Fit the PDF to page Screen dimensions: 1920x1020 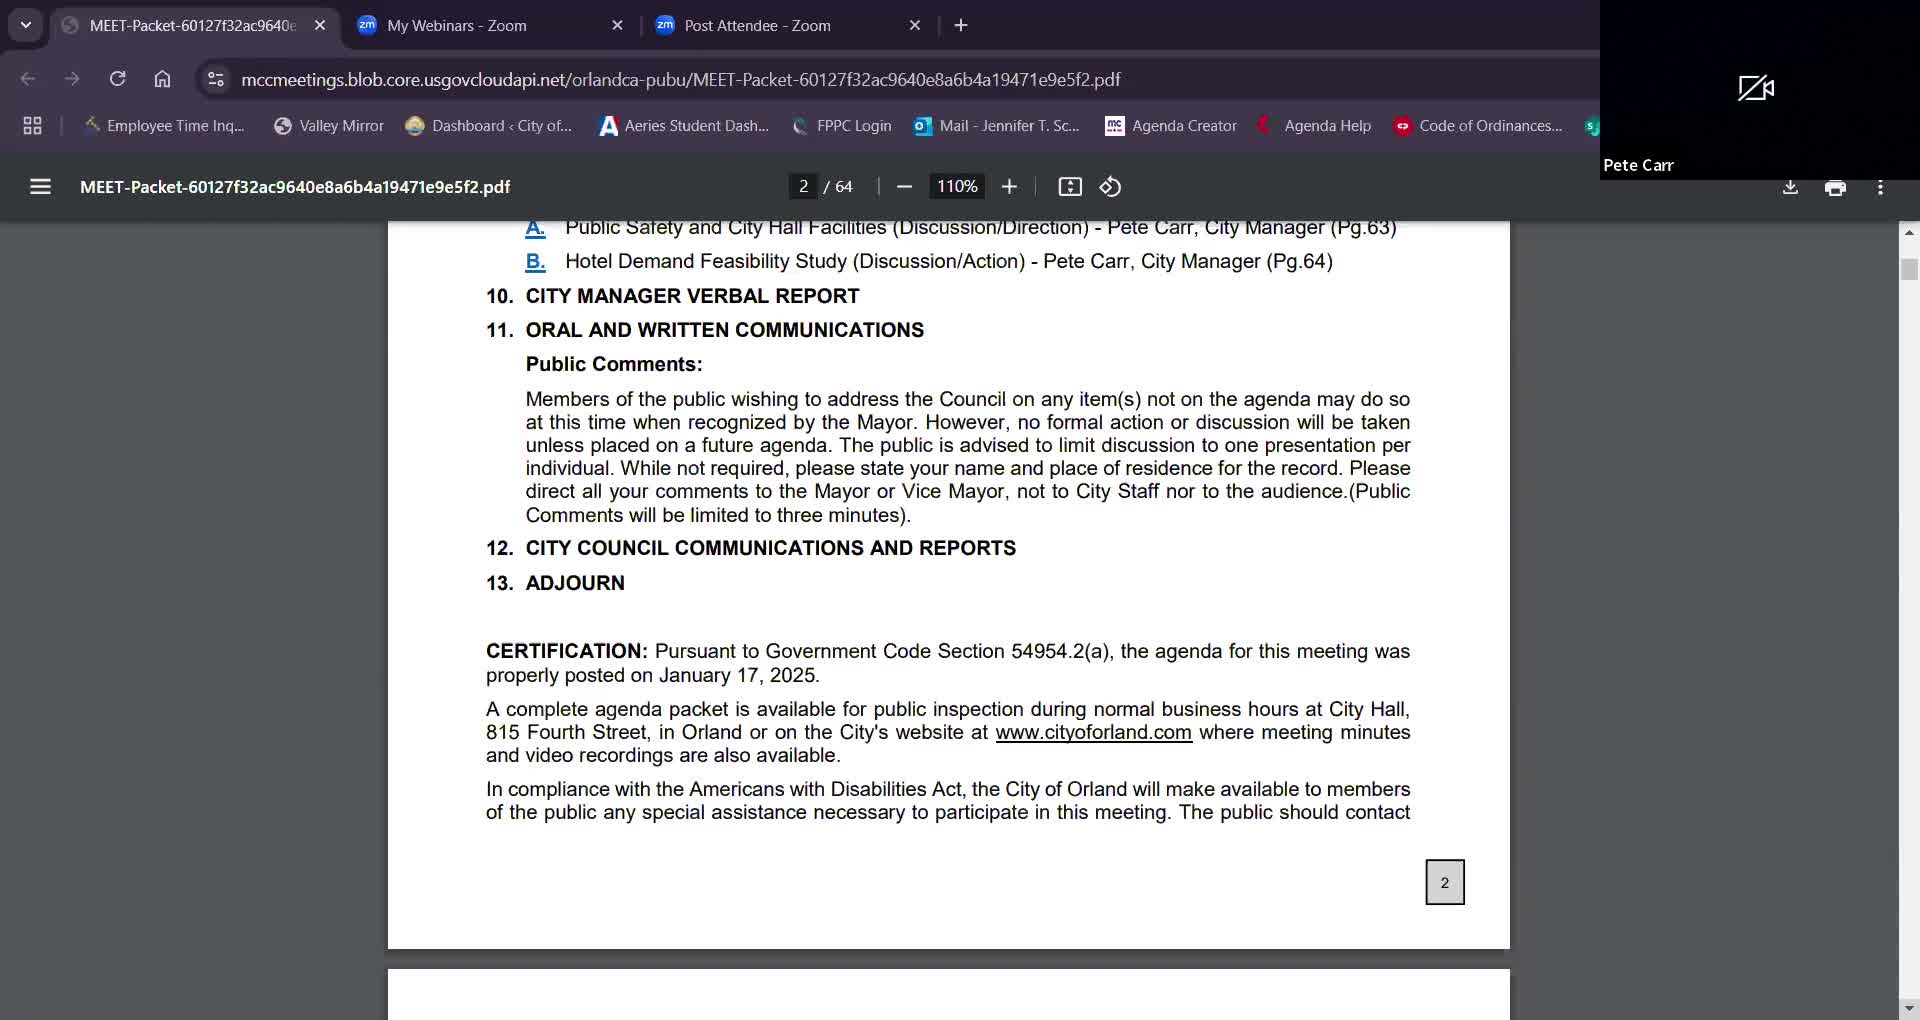[1070, 187]
